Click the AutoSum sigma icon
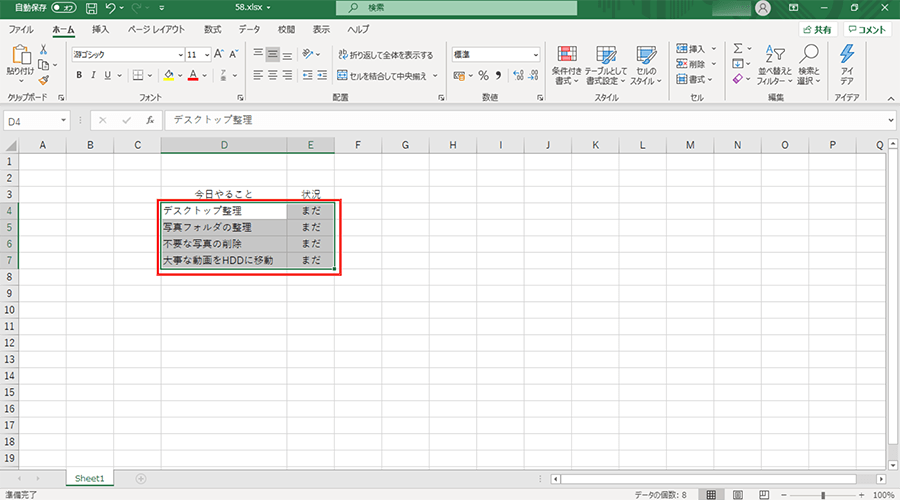Screen dimensions: 900x500 coord(738,49)
